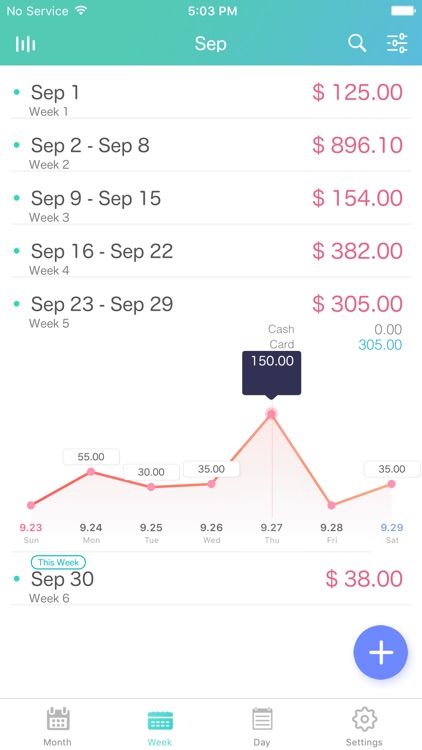Switch to the Month tab

pyautogui.click(x=58, y=726)
